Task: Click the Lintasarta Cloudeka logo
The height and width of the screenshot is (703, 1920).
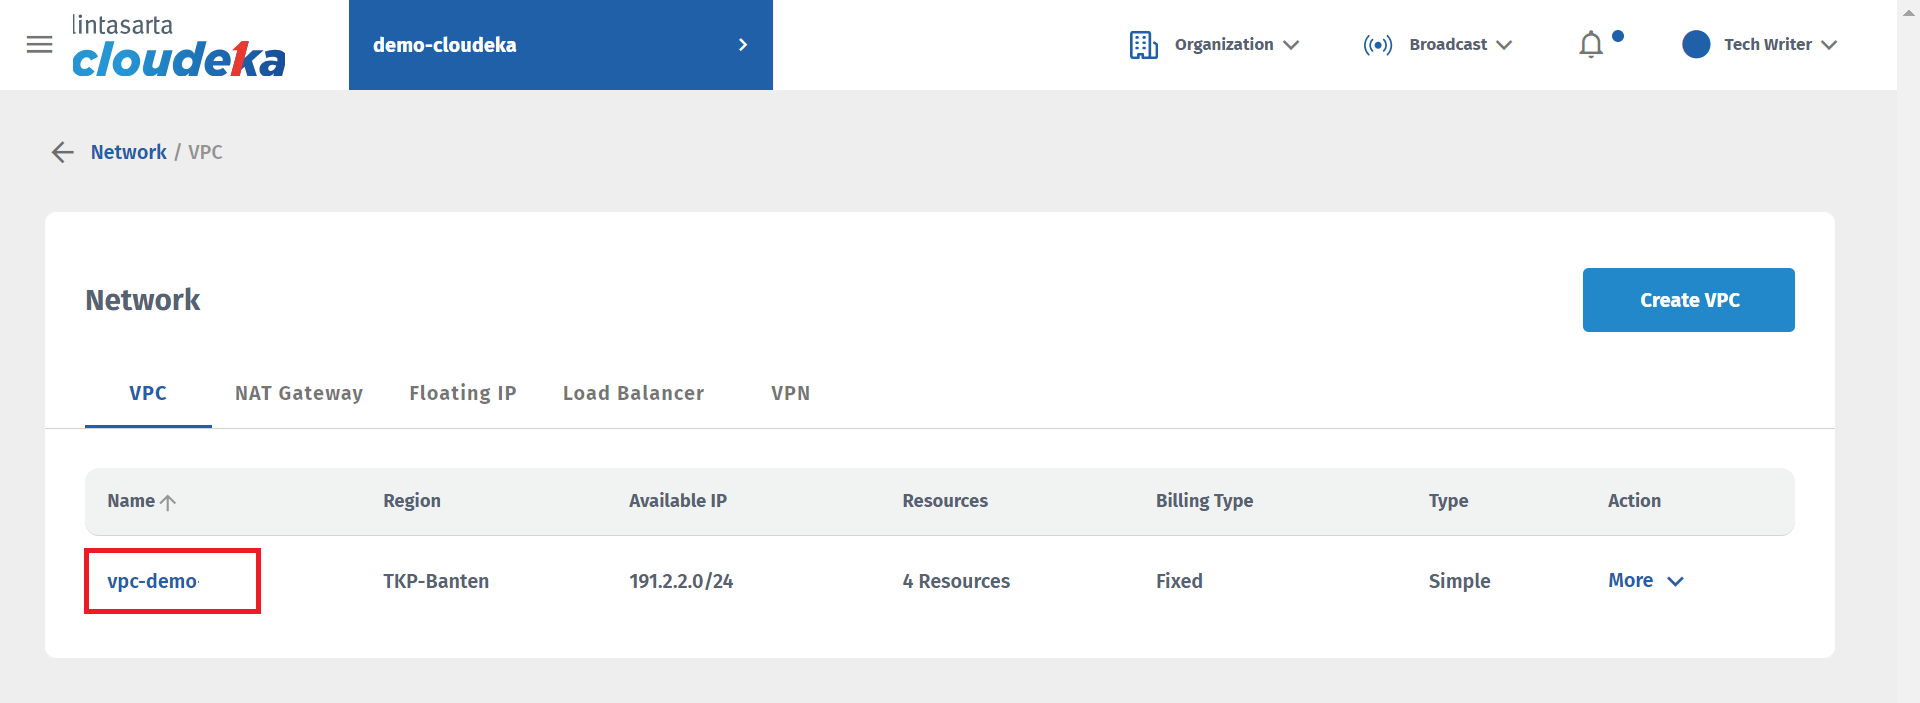Action: point(178,47)
